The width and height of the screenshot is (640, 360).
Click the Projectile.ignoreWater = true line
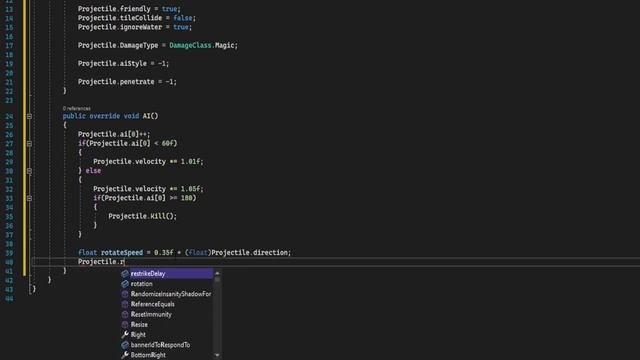135,27
